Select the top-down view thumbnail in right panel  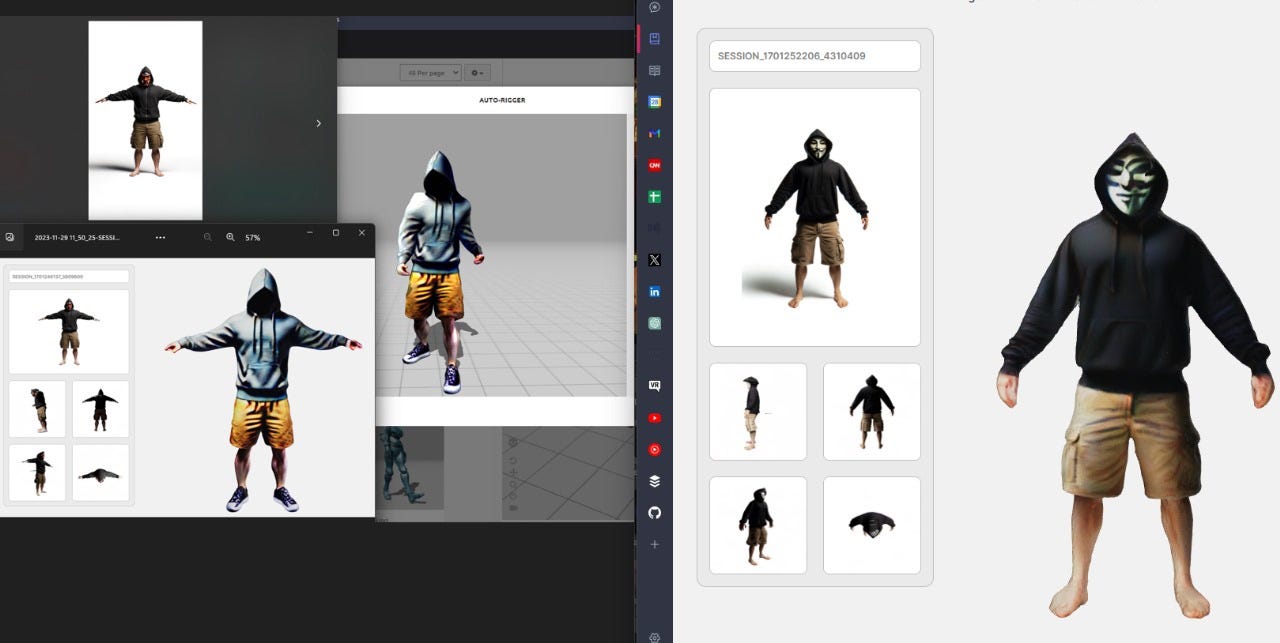tap(872, 525)
